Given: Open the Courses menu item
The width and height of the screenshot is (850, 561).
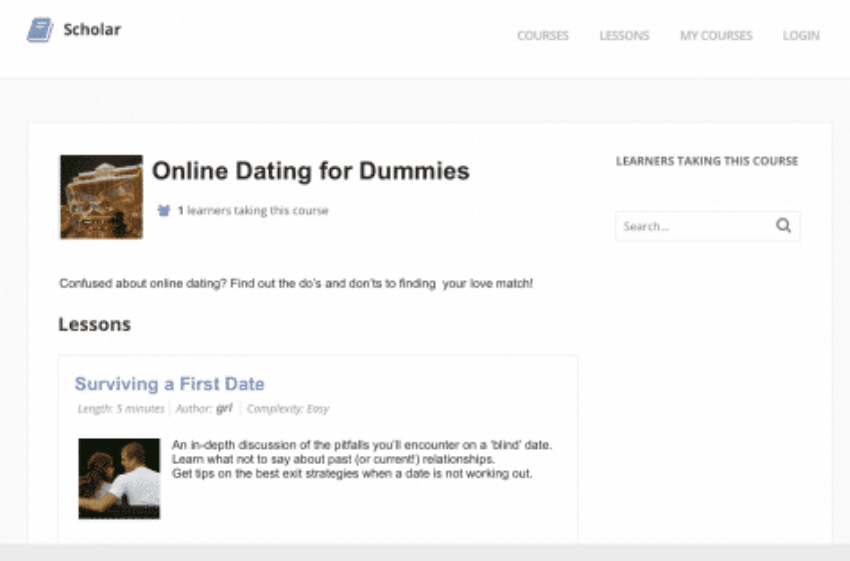Looking at the screenshot, I should [x=543, y=36].
